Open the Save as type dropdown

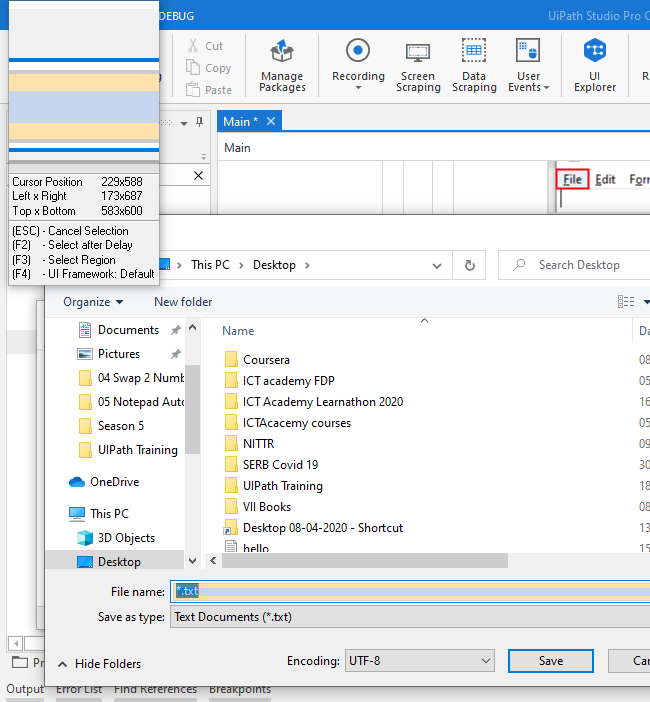(x=410, y=616)
